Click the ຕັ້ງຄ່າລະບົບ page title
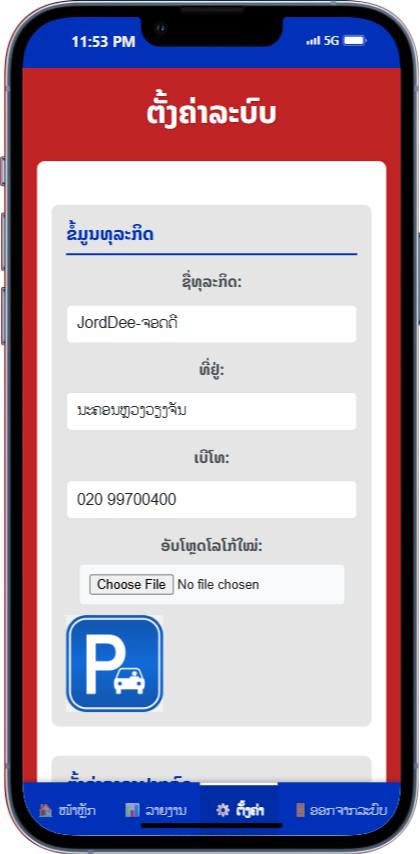 211,113
